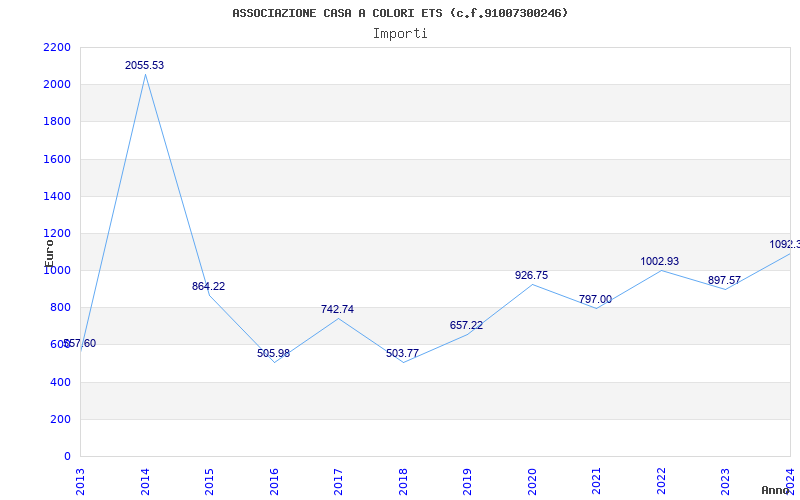Select the 864.22 data label
The width and height of the screenshot is (800, 500).
208,286
